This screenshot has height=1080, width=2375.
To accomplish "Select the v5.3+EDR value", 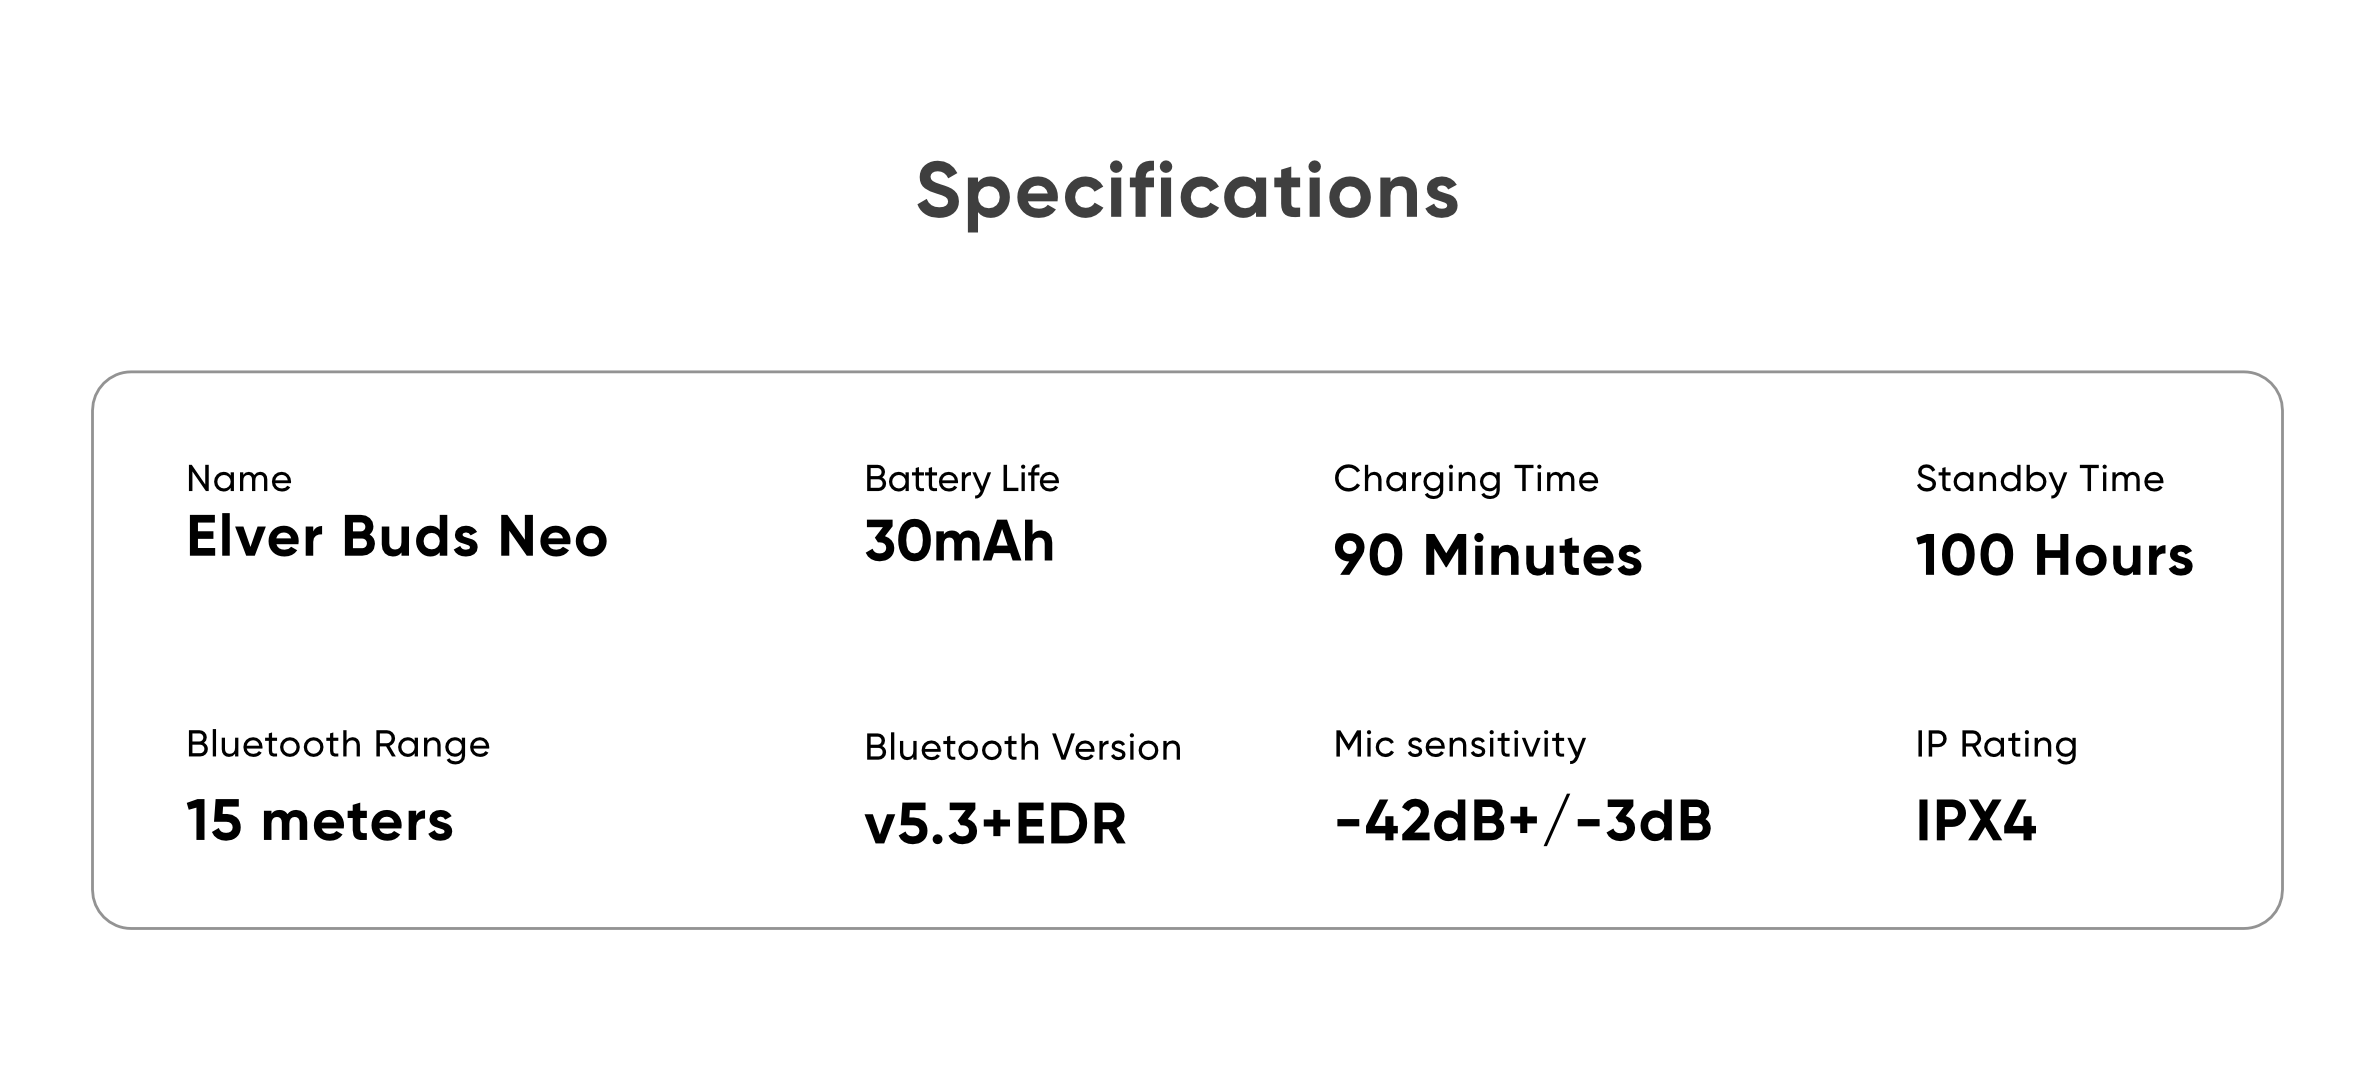I will pyautogui.click(x=995, y=825).
